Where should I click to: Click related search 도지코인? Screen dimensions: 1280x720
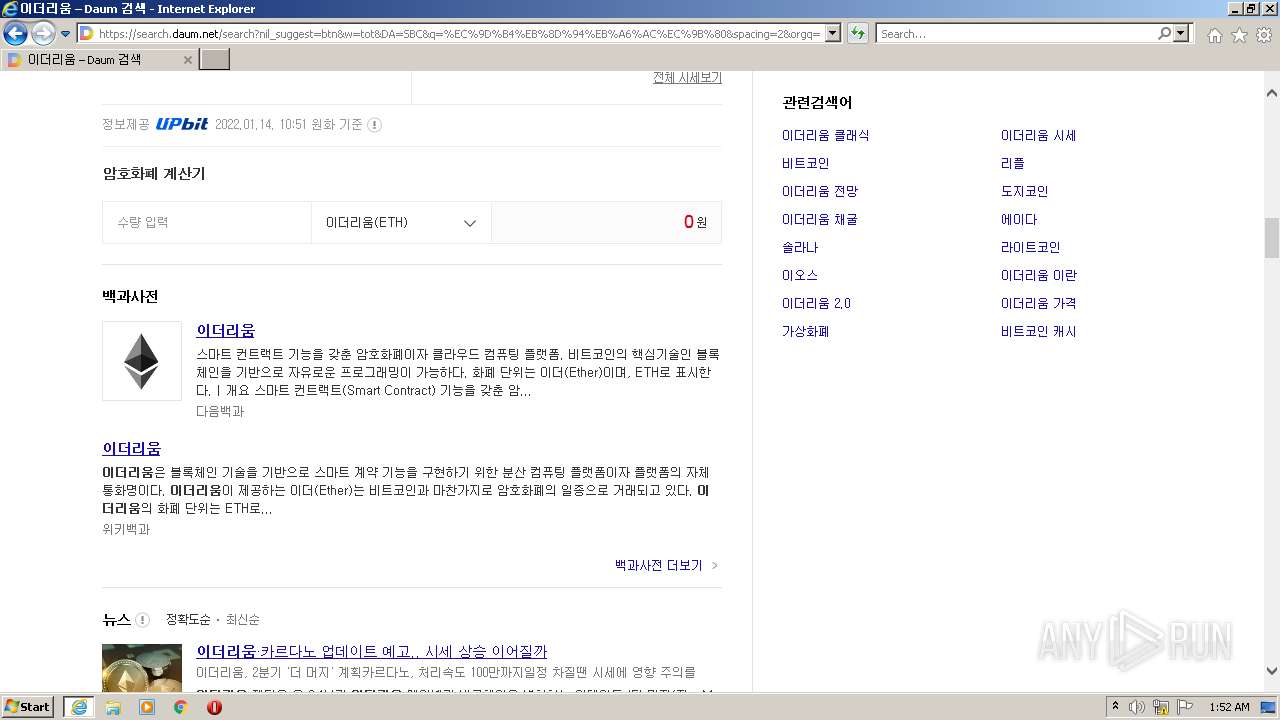pyautogui.click(x=1025, y=191)
